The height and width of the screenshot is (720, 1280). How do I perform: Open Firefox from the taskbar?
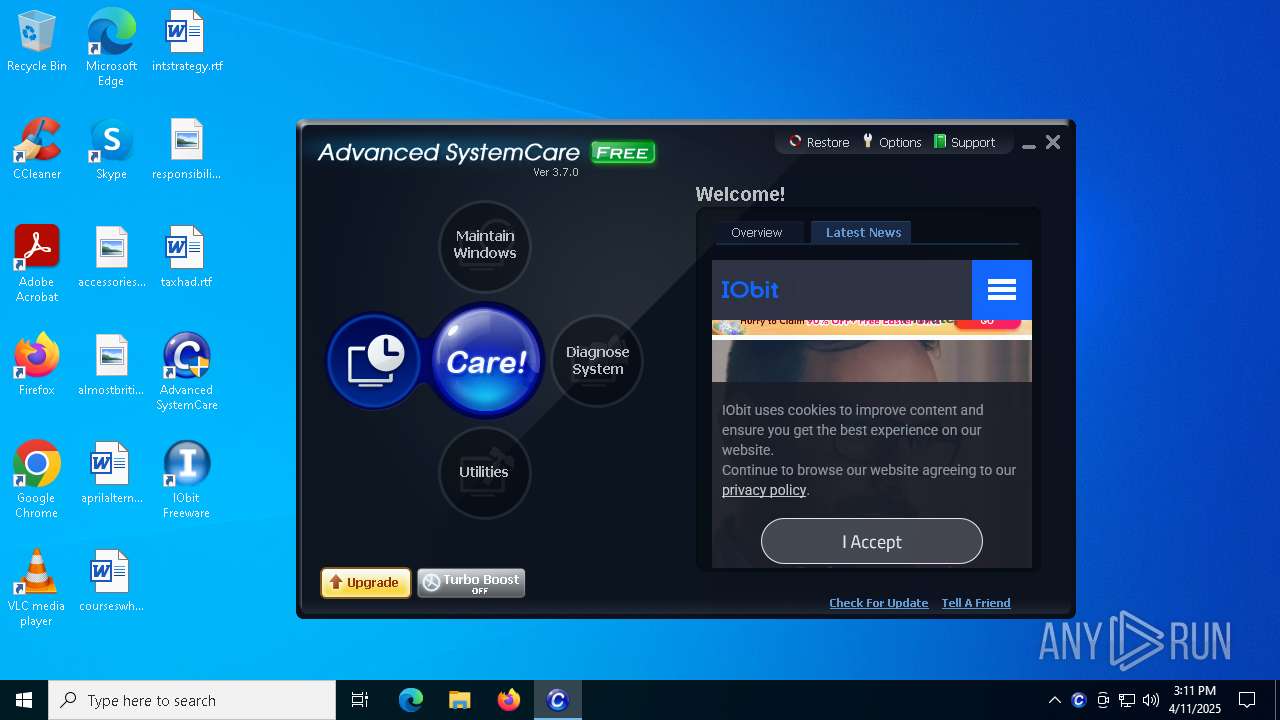[x=509, y=700]
